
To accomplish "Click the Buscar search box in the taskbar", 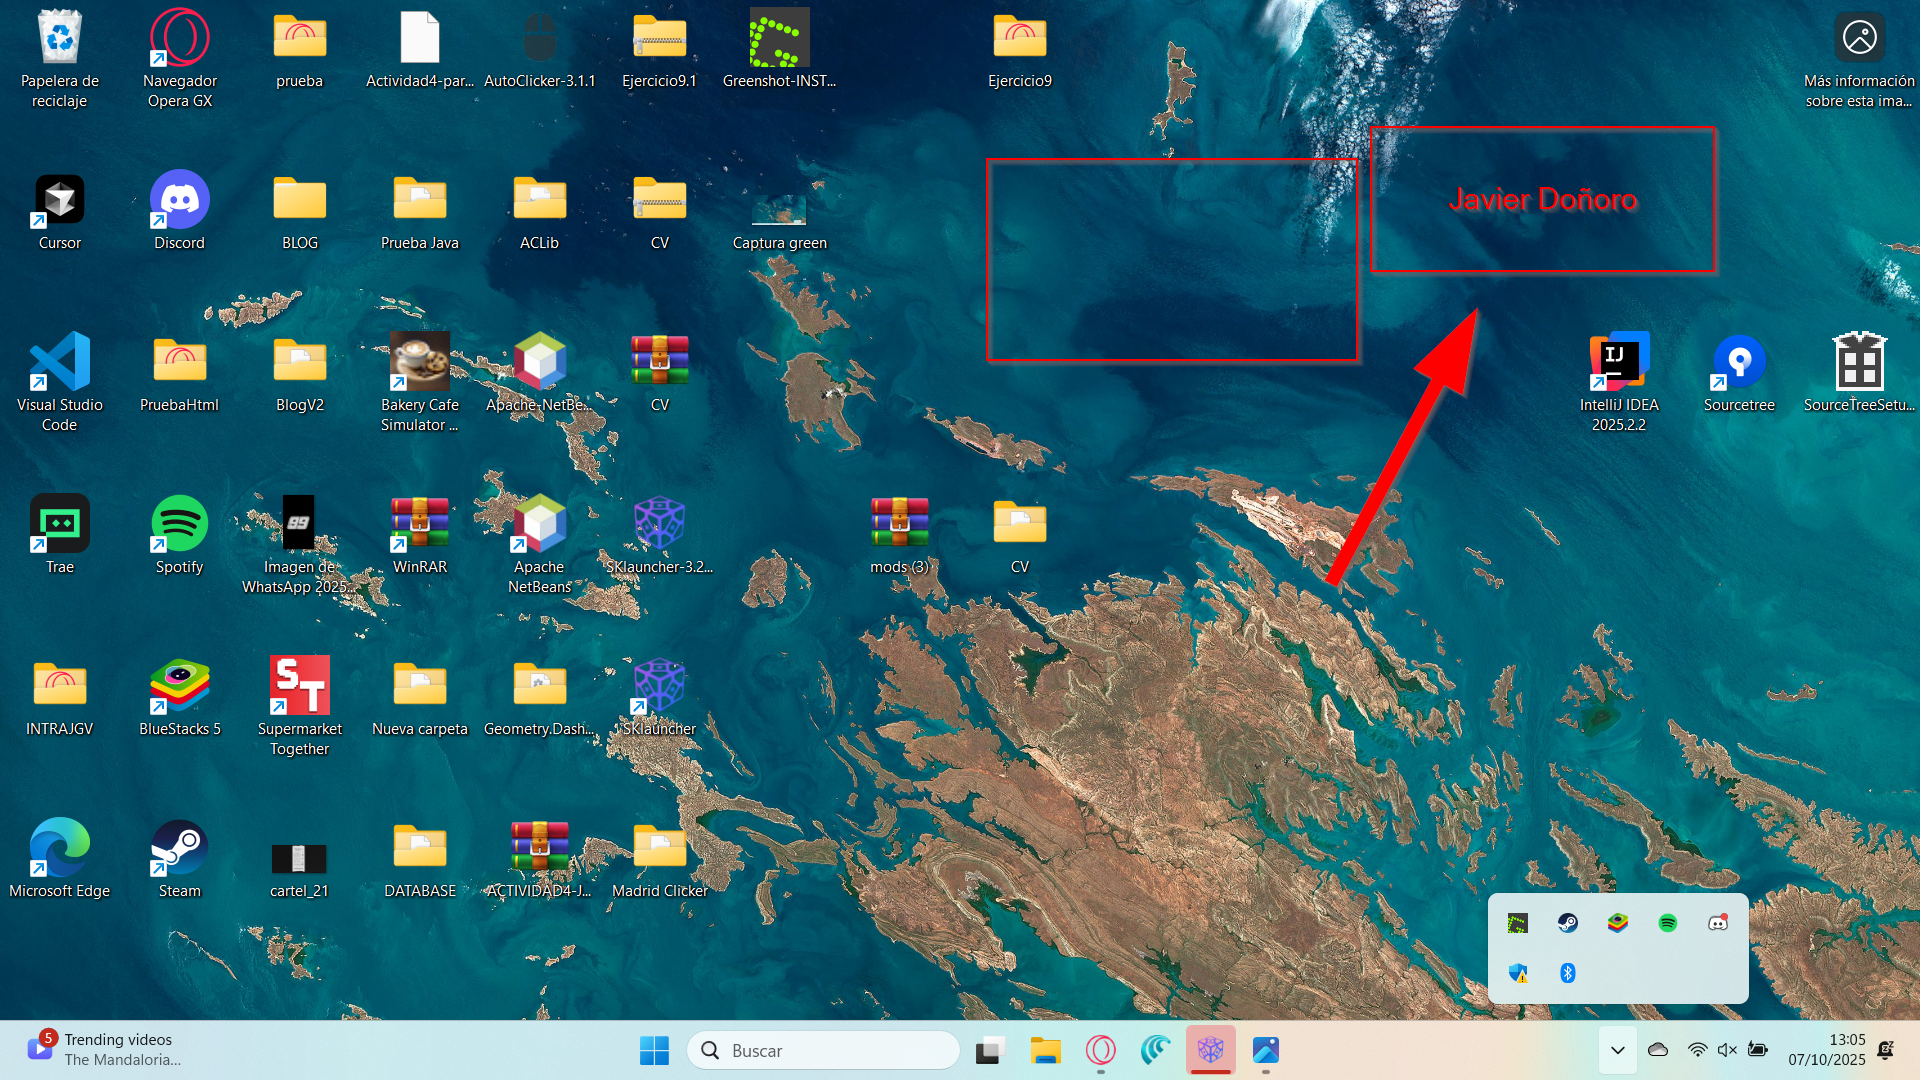I will click(x=823, y=1050).
